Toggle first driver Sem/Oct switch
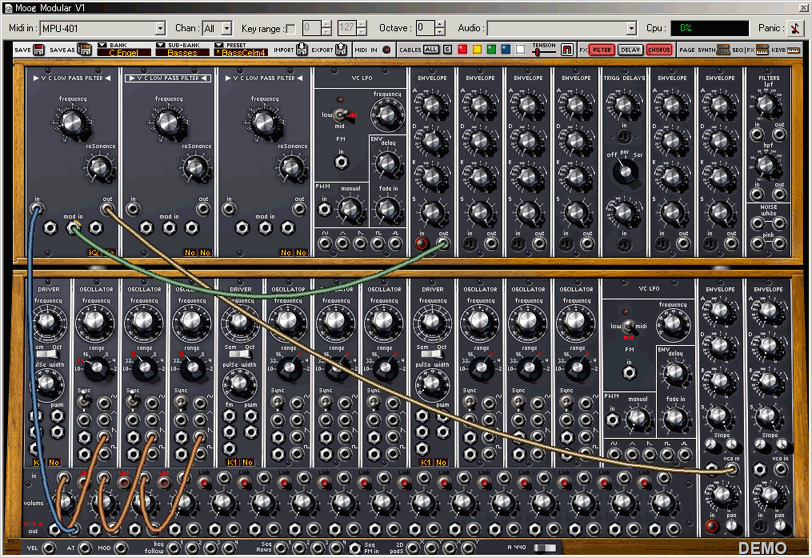Screen dimensions: 812x558 coord(48,354)
